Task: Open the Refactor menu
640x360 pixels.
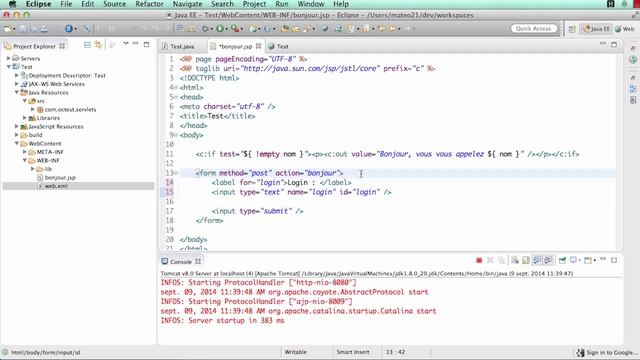Action: (149, 4)
